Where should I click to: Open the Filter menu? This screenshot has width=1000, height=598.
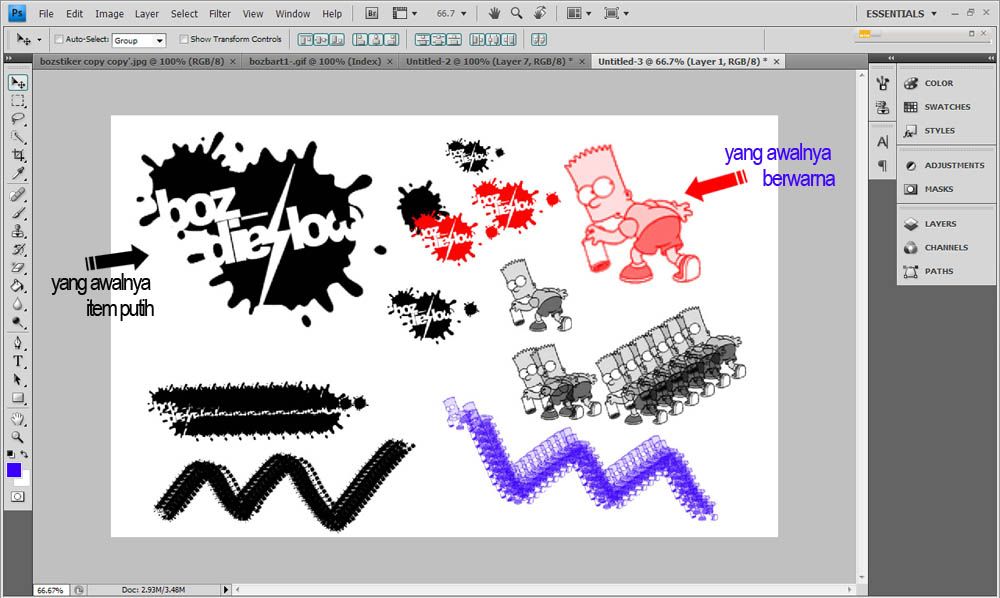(219, 13)
